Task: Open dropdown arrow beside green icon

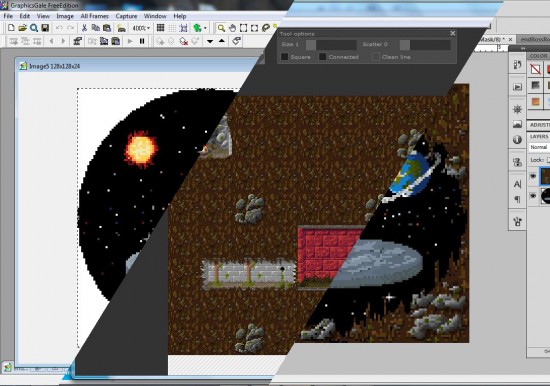Action: (205, 28)
